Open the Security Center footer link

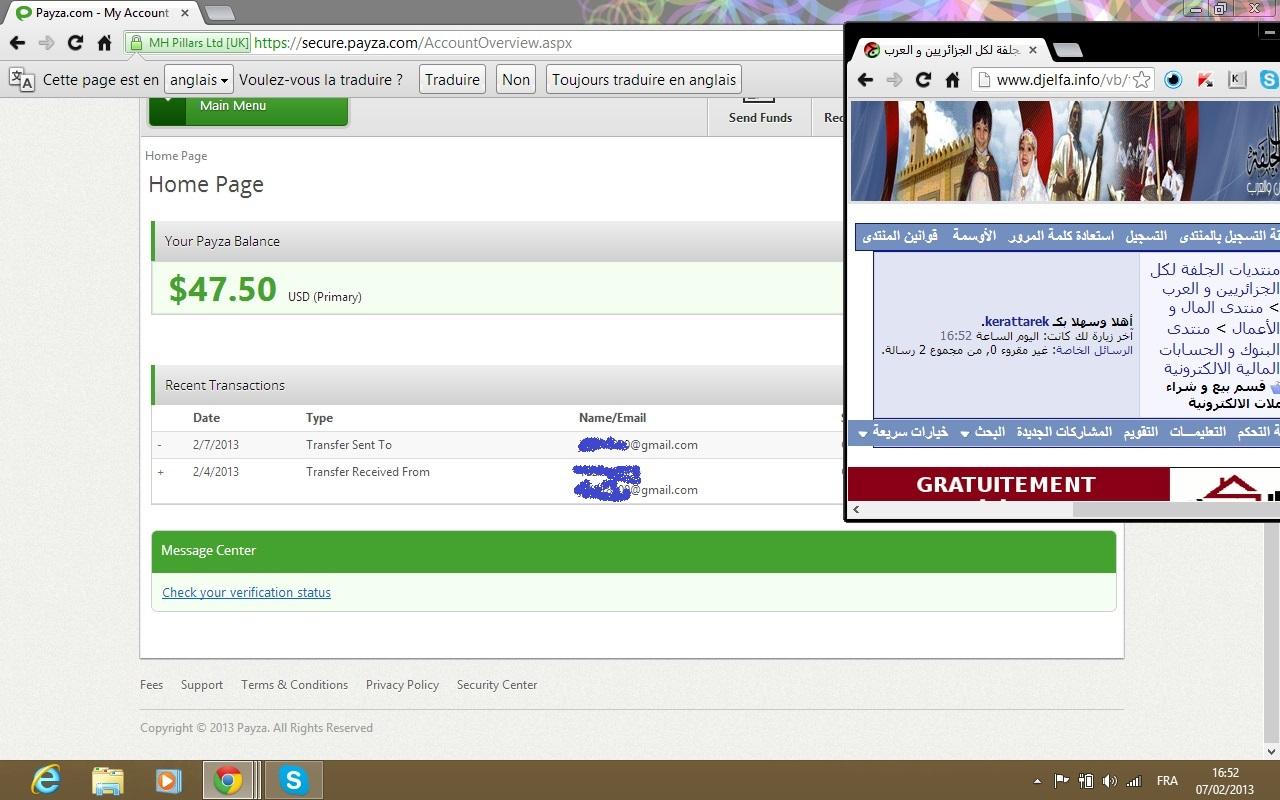497,685
